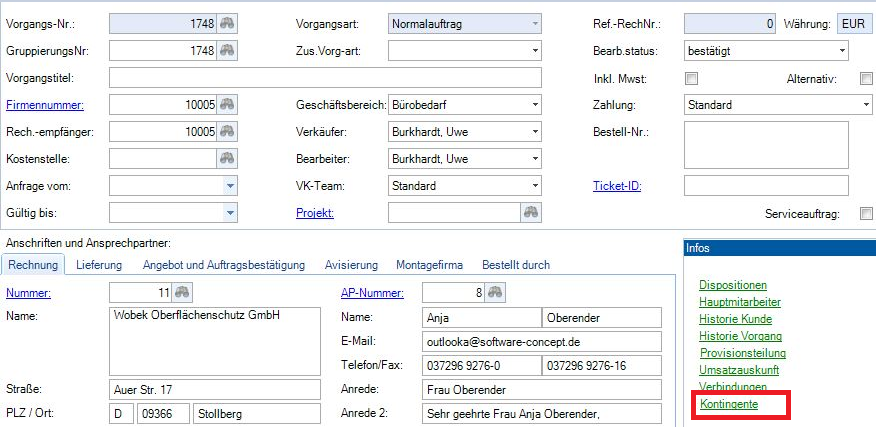The height and width of the screenshot is (427, 876).
Task: Open the Kontingente info link
Action: pyautogui.click(x=728, y=404)
